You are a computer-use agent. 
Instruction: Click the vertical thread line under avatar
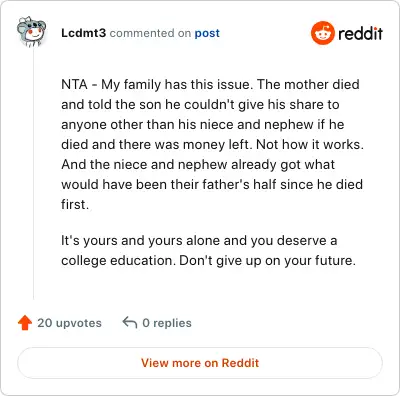coord(33,173)
